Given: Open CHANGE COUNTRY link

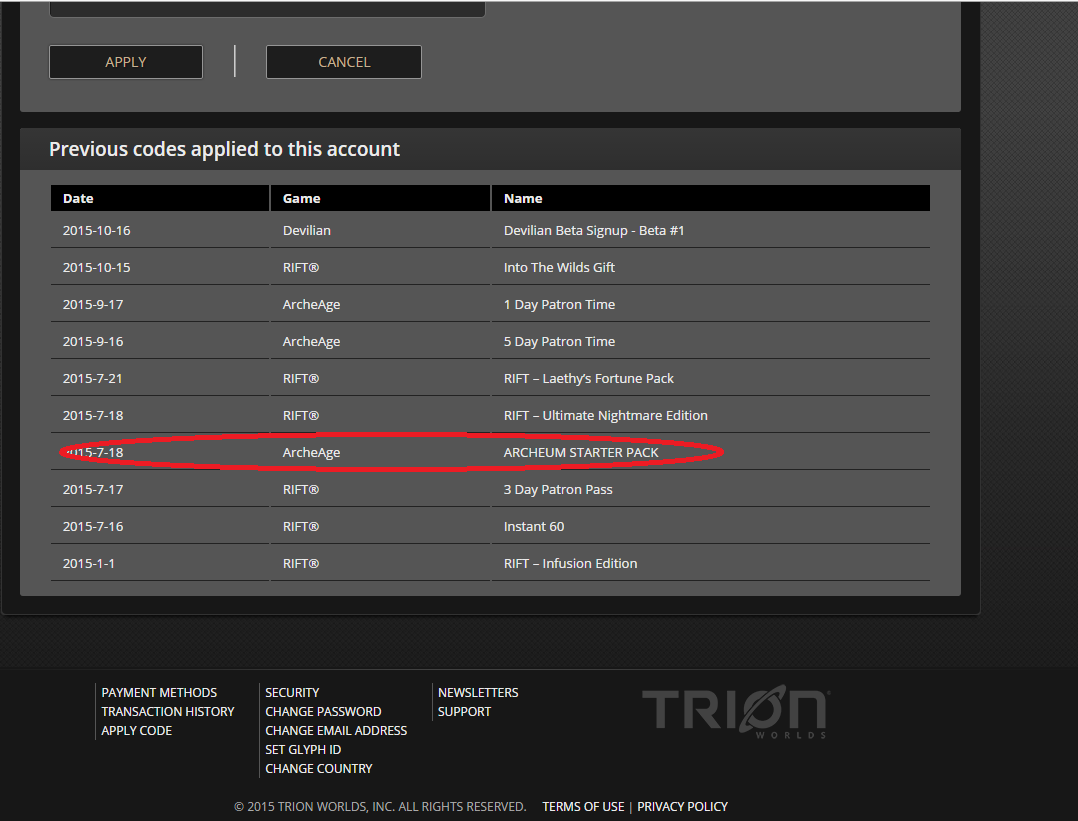Looking at the screenshot, I should coord(319,769).
